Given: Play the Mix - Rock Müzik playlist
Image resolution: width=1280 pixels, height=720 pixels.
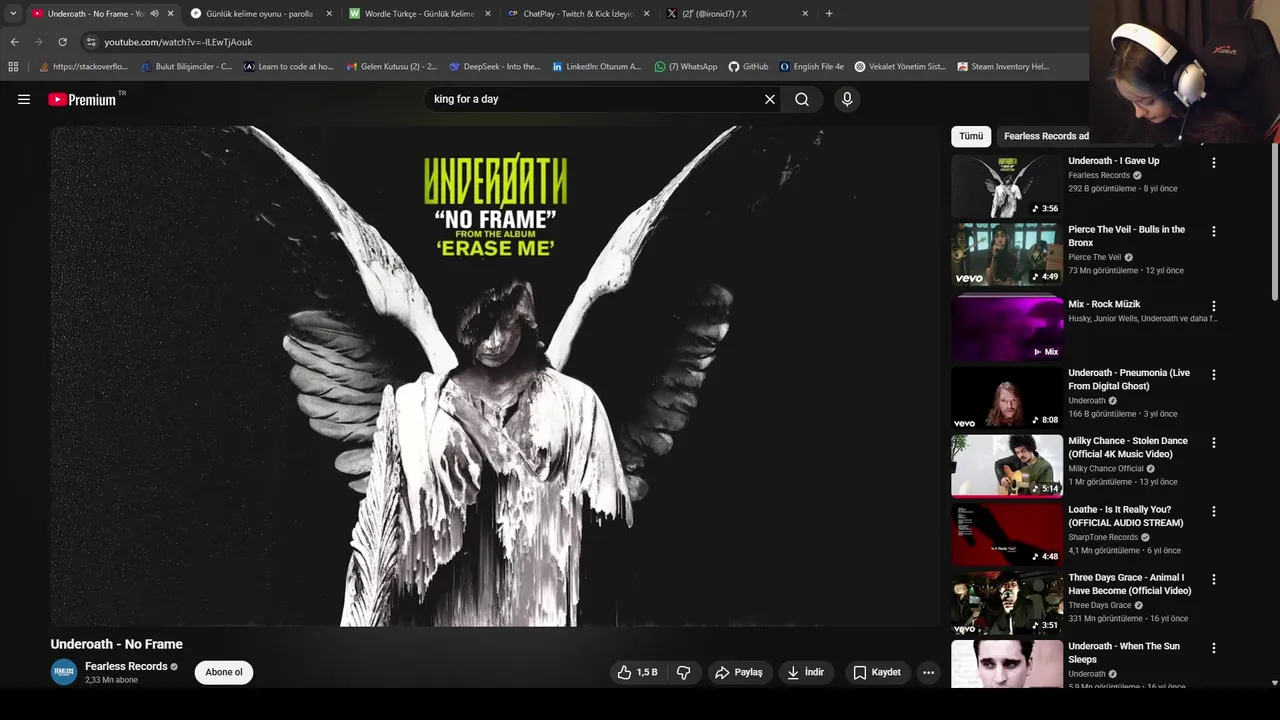Looking at the screenshot, I should (1007, 329).
